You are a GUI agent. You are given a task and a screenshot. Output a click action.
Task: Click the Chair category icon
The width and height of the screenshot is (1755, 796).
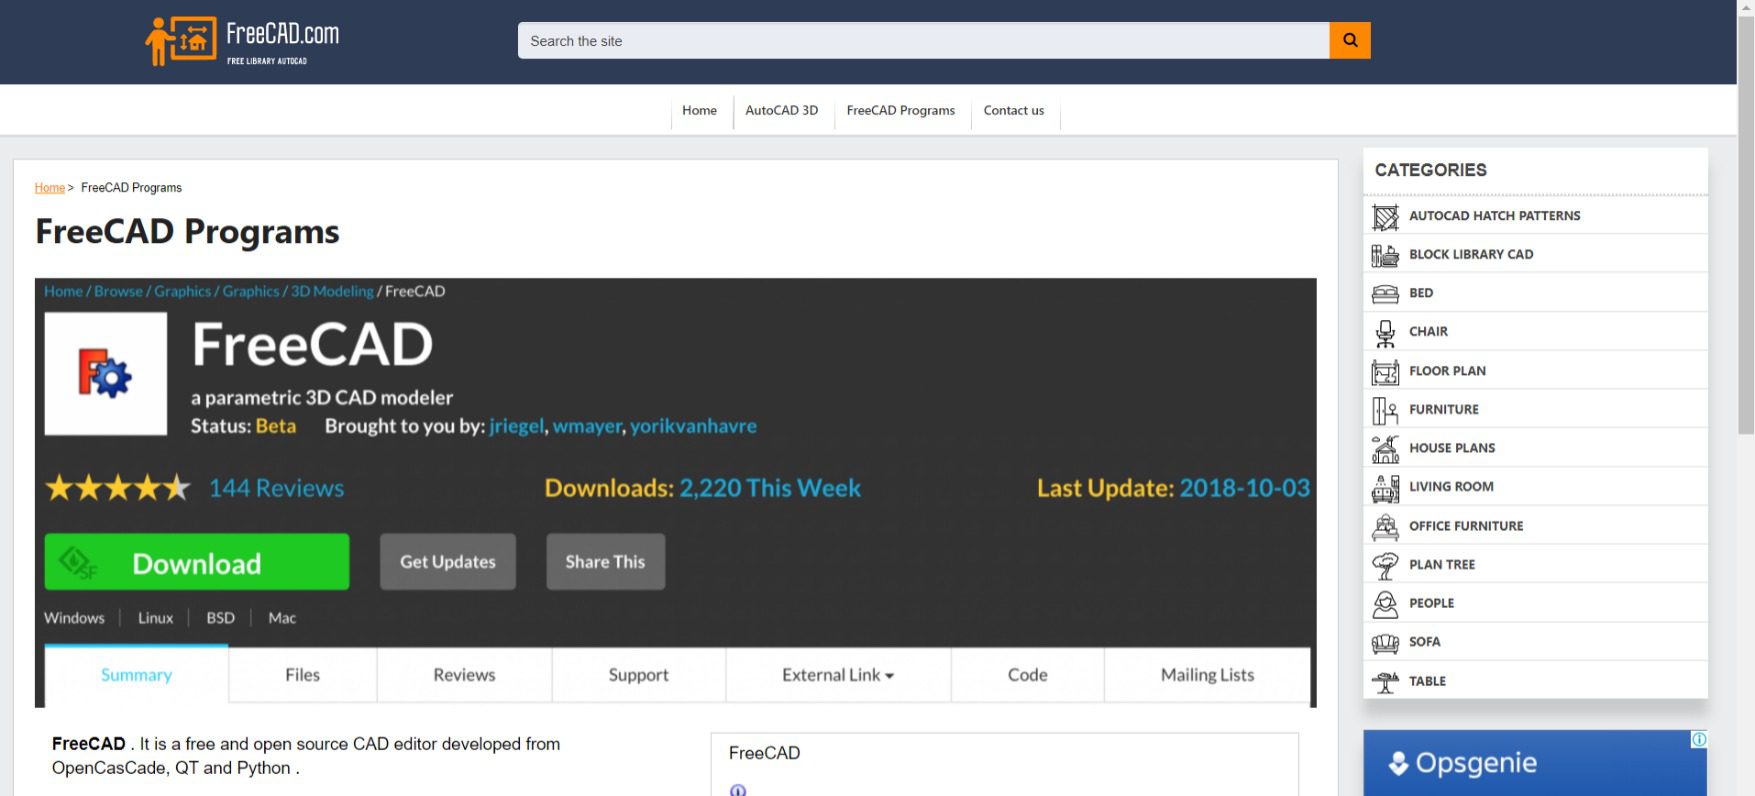click(x=1385, y=332)
